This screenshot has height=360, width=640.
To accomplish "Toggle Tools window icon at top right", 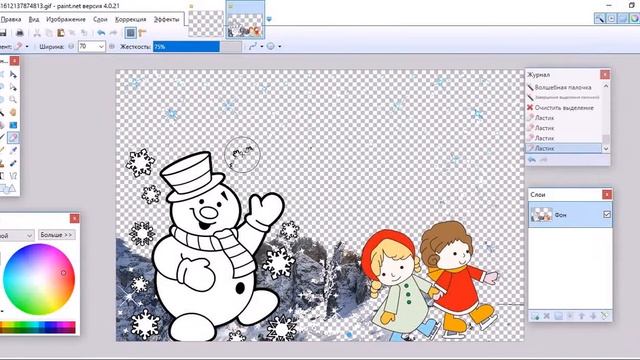I will (599, 18).
